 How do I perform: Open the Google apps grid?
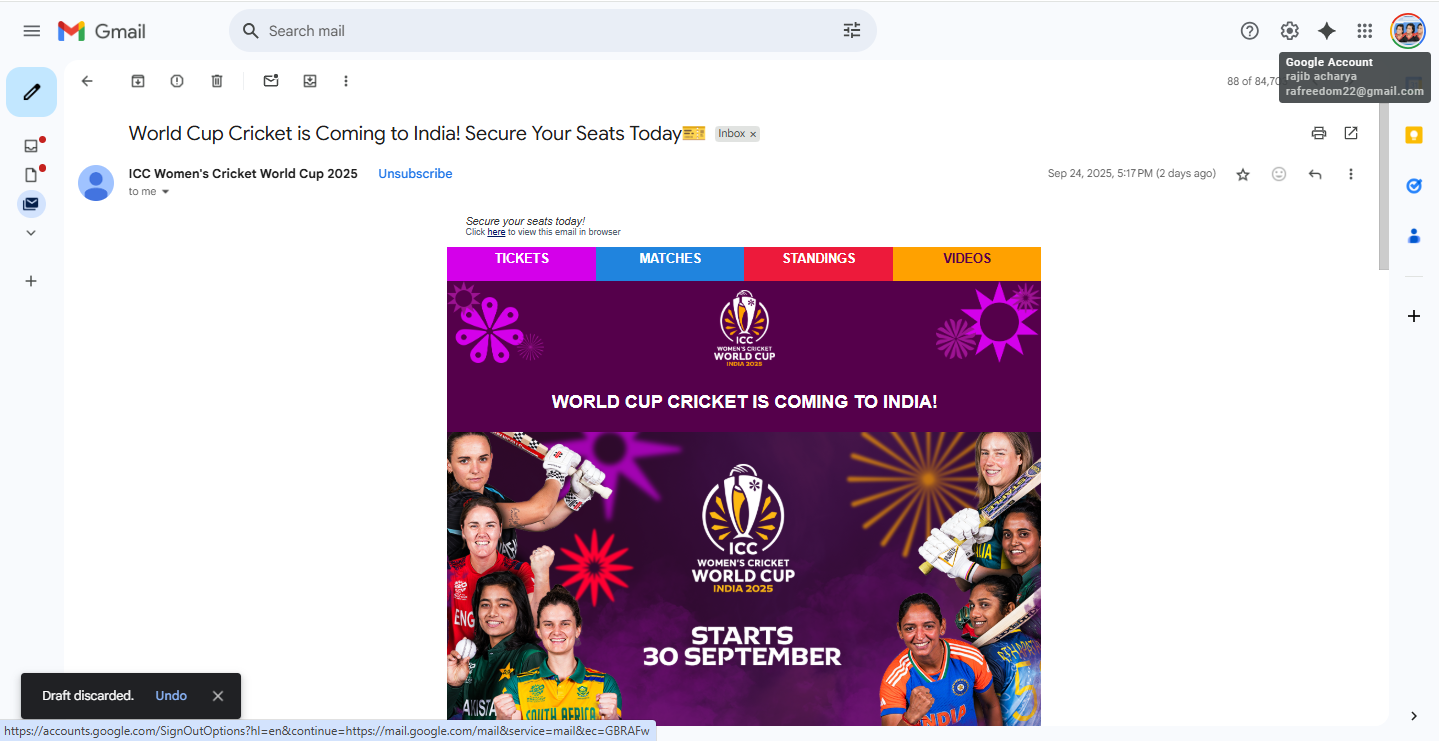click(1365, 31)
